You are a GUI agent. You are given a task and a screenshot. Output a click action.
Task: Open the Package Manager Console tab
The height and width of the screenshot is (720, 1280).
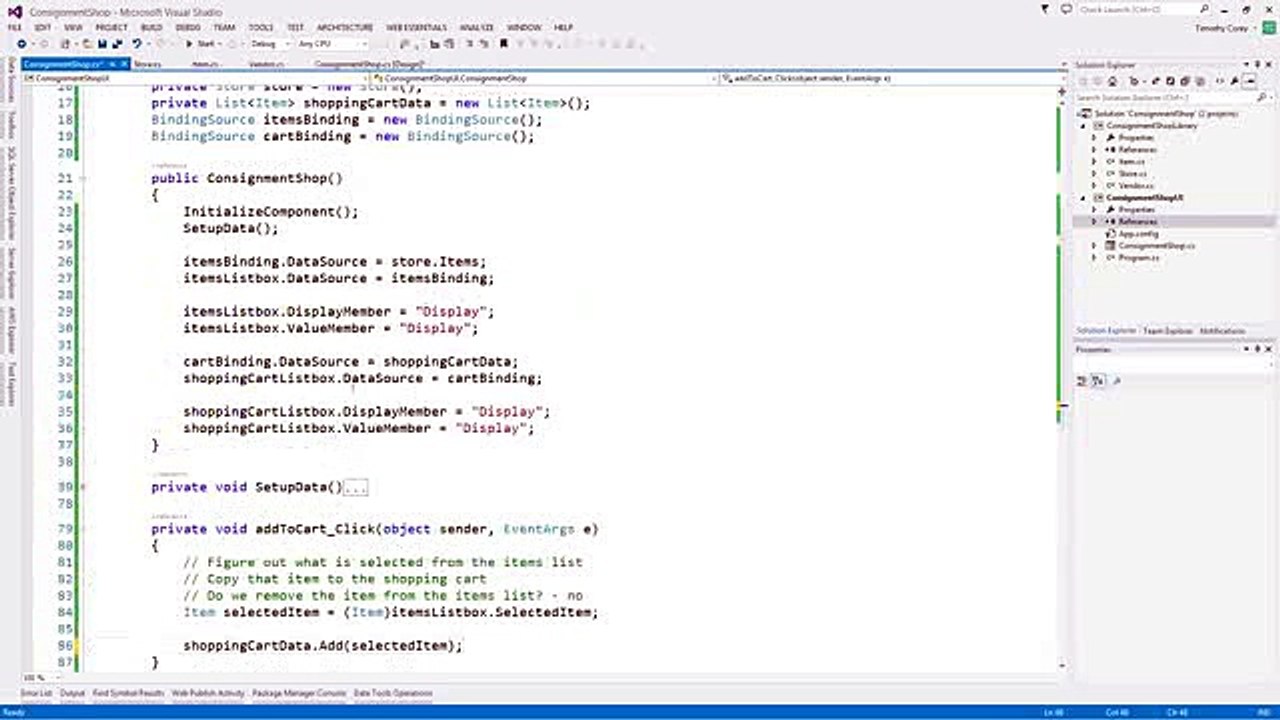[299, 693]
